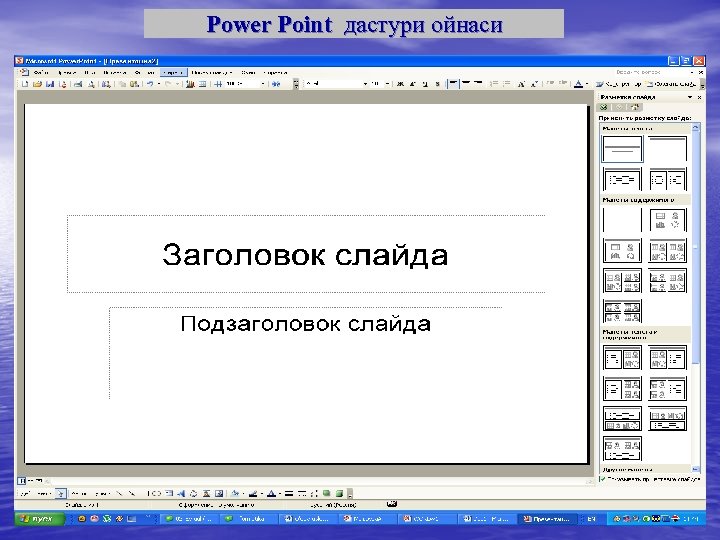The height and width of the screenshot is (540, 720).
Task: Open the highlighted Сервис menu
Action: point(174,73)
